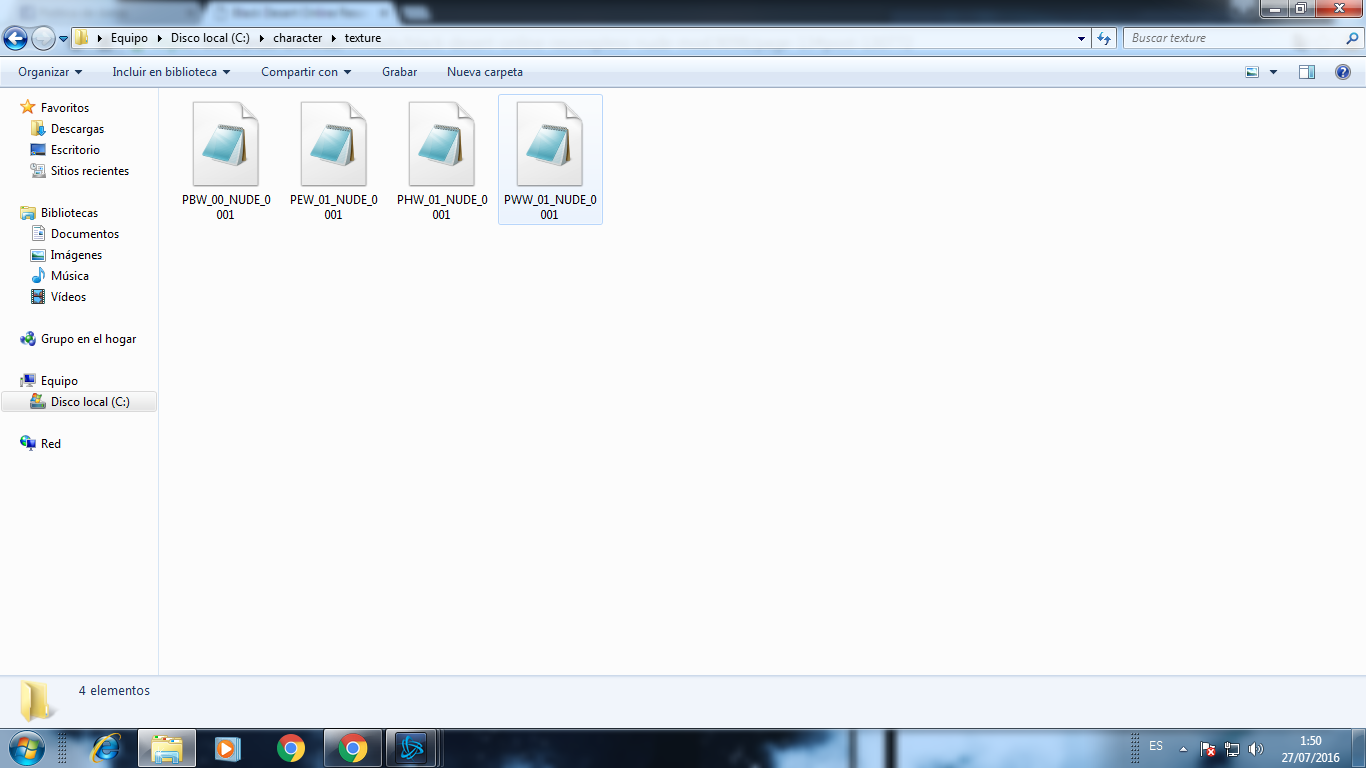Open the Compartir con menu
Viewport: 1366px width, 768px height.
(306, 72)
